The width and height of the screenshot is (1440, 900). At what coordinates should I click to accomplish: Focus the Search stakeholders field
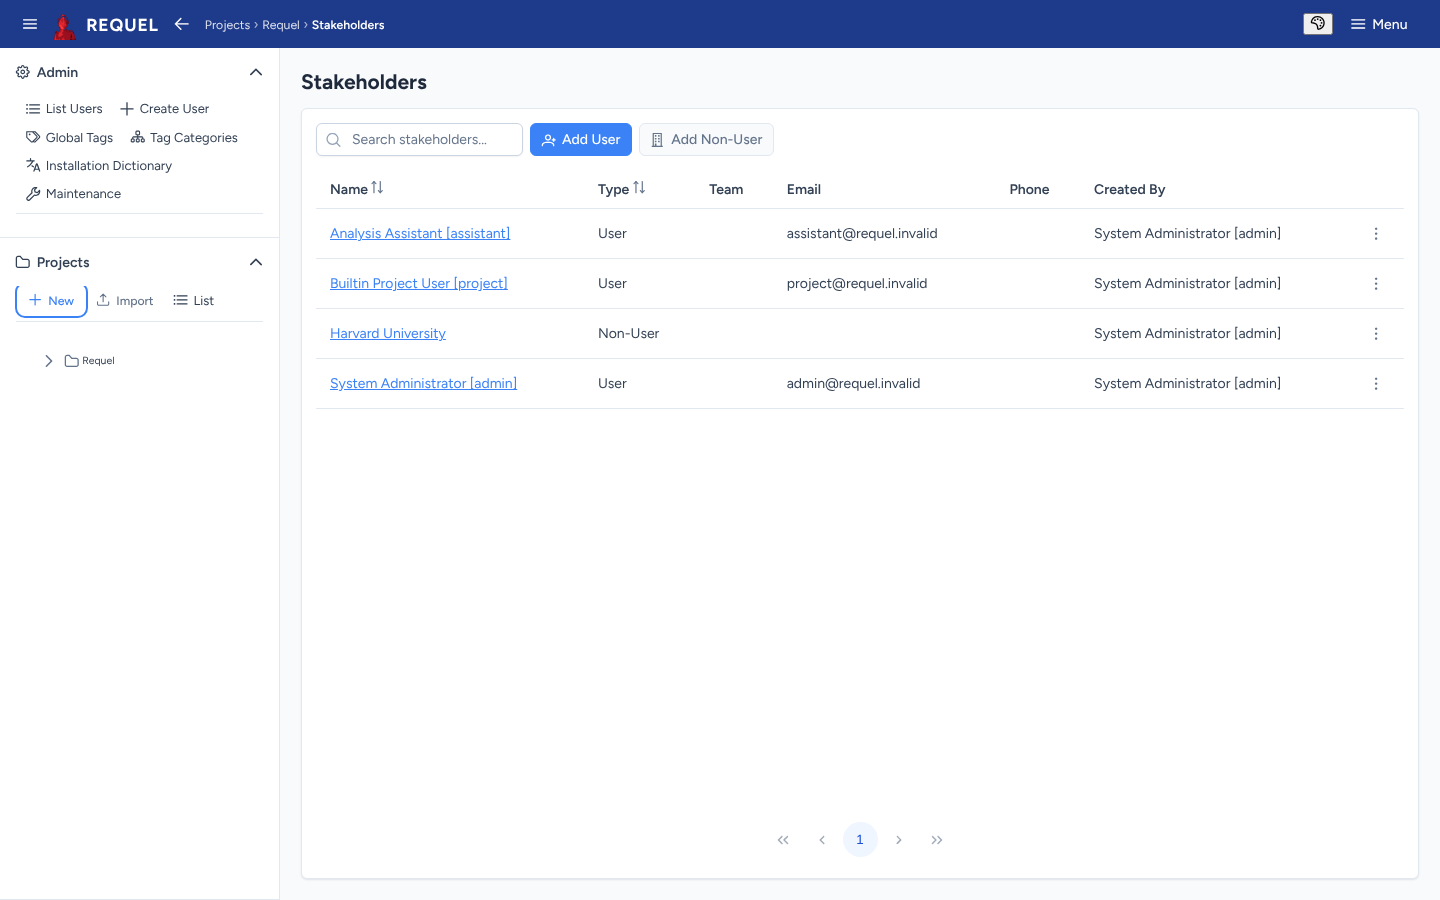419,140
